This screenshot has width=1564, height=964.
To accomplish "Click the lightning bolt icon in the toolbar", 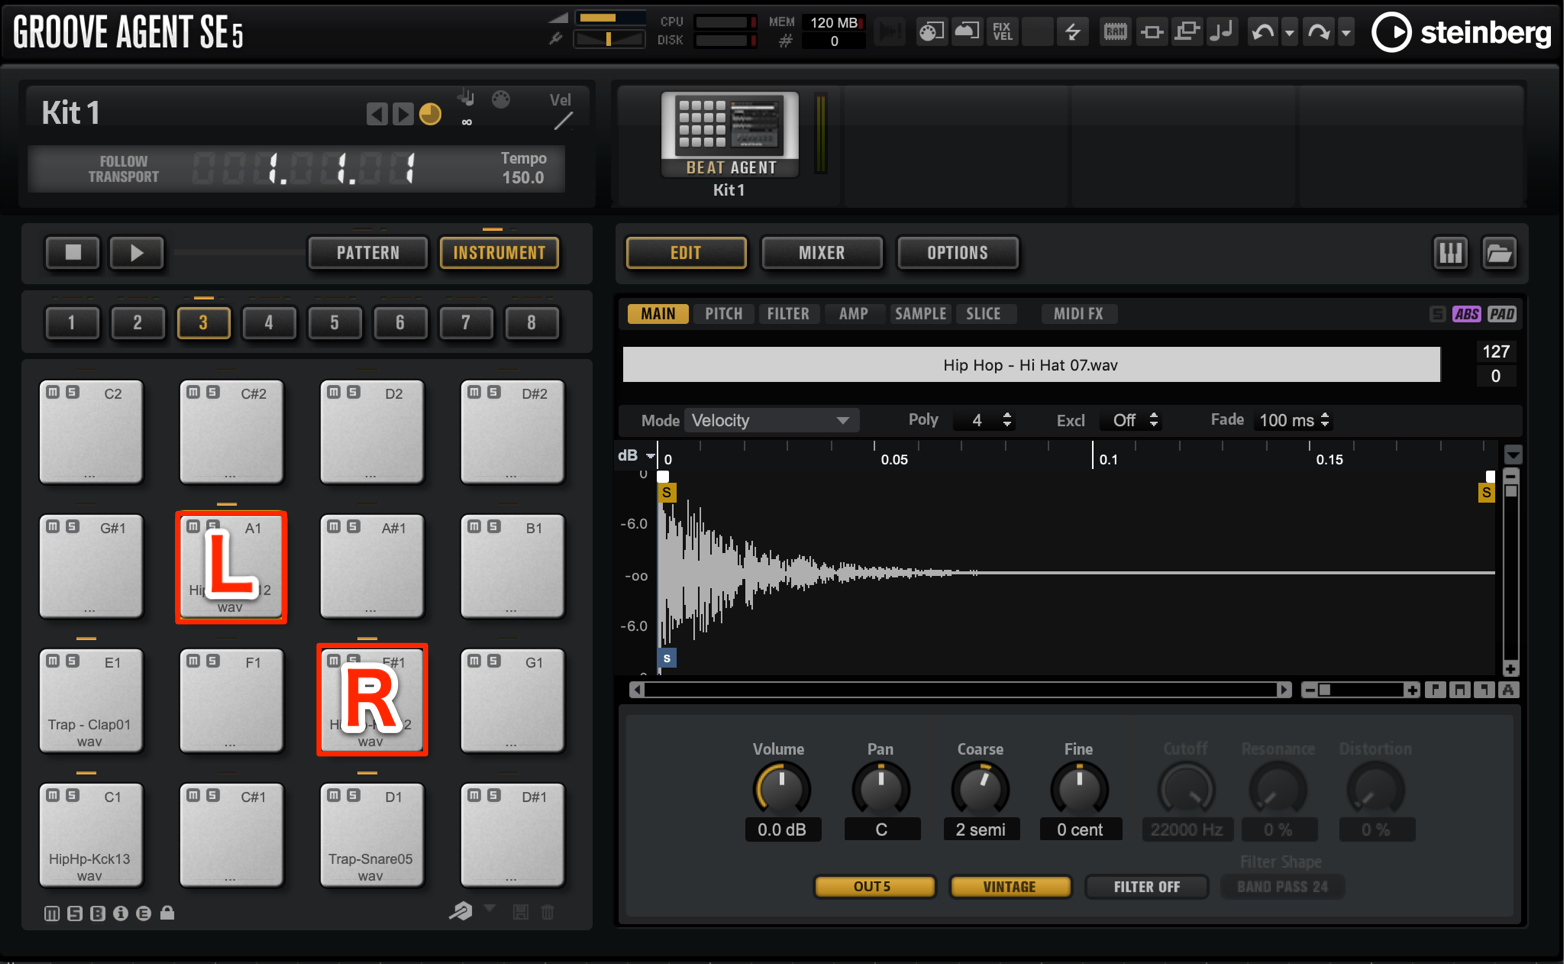I will coord(1072,32).
